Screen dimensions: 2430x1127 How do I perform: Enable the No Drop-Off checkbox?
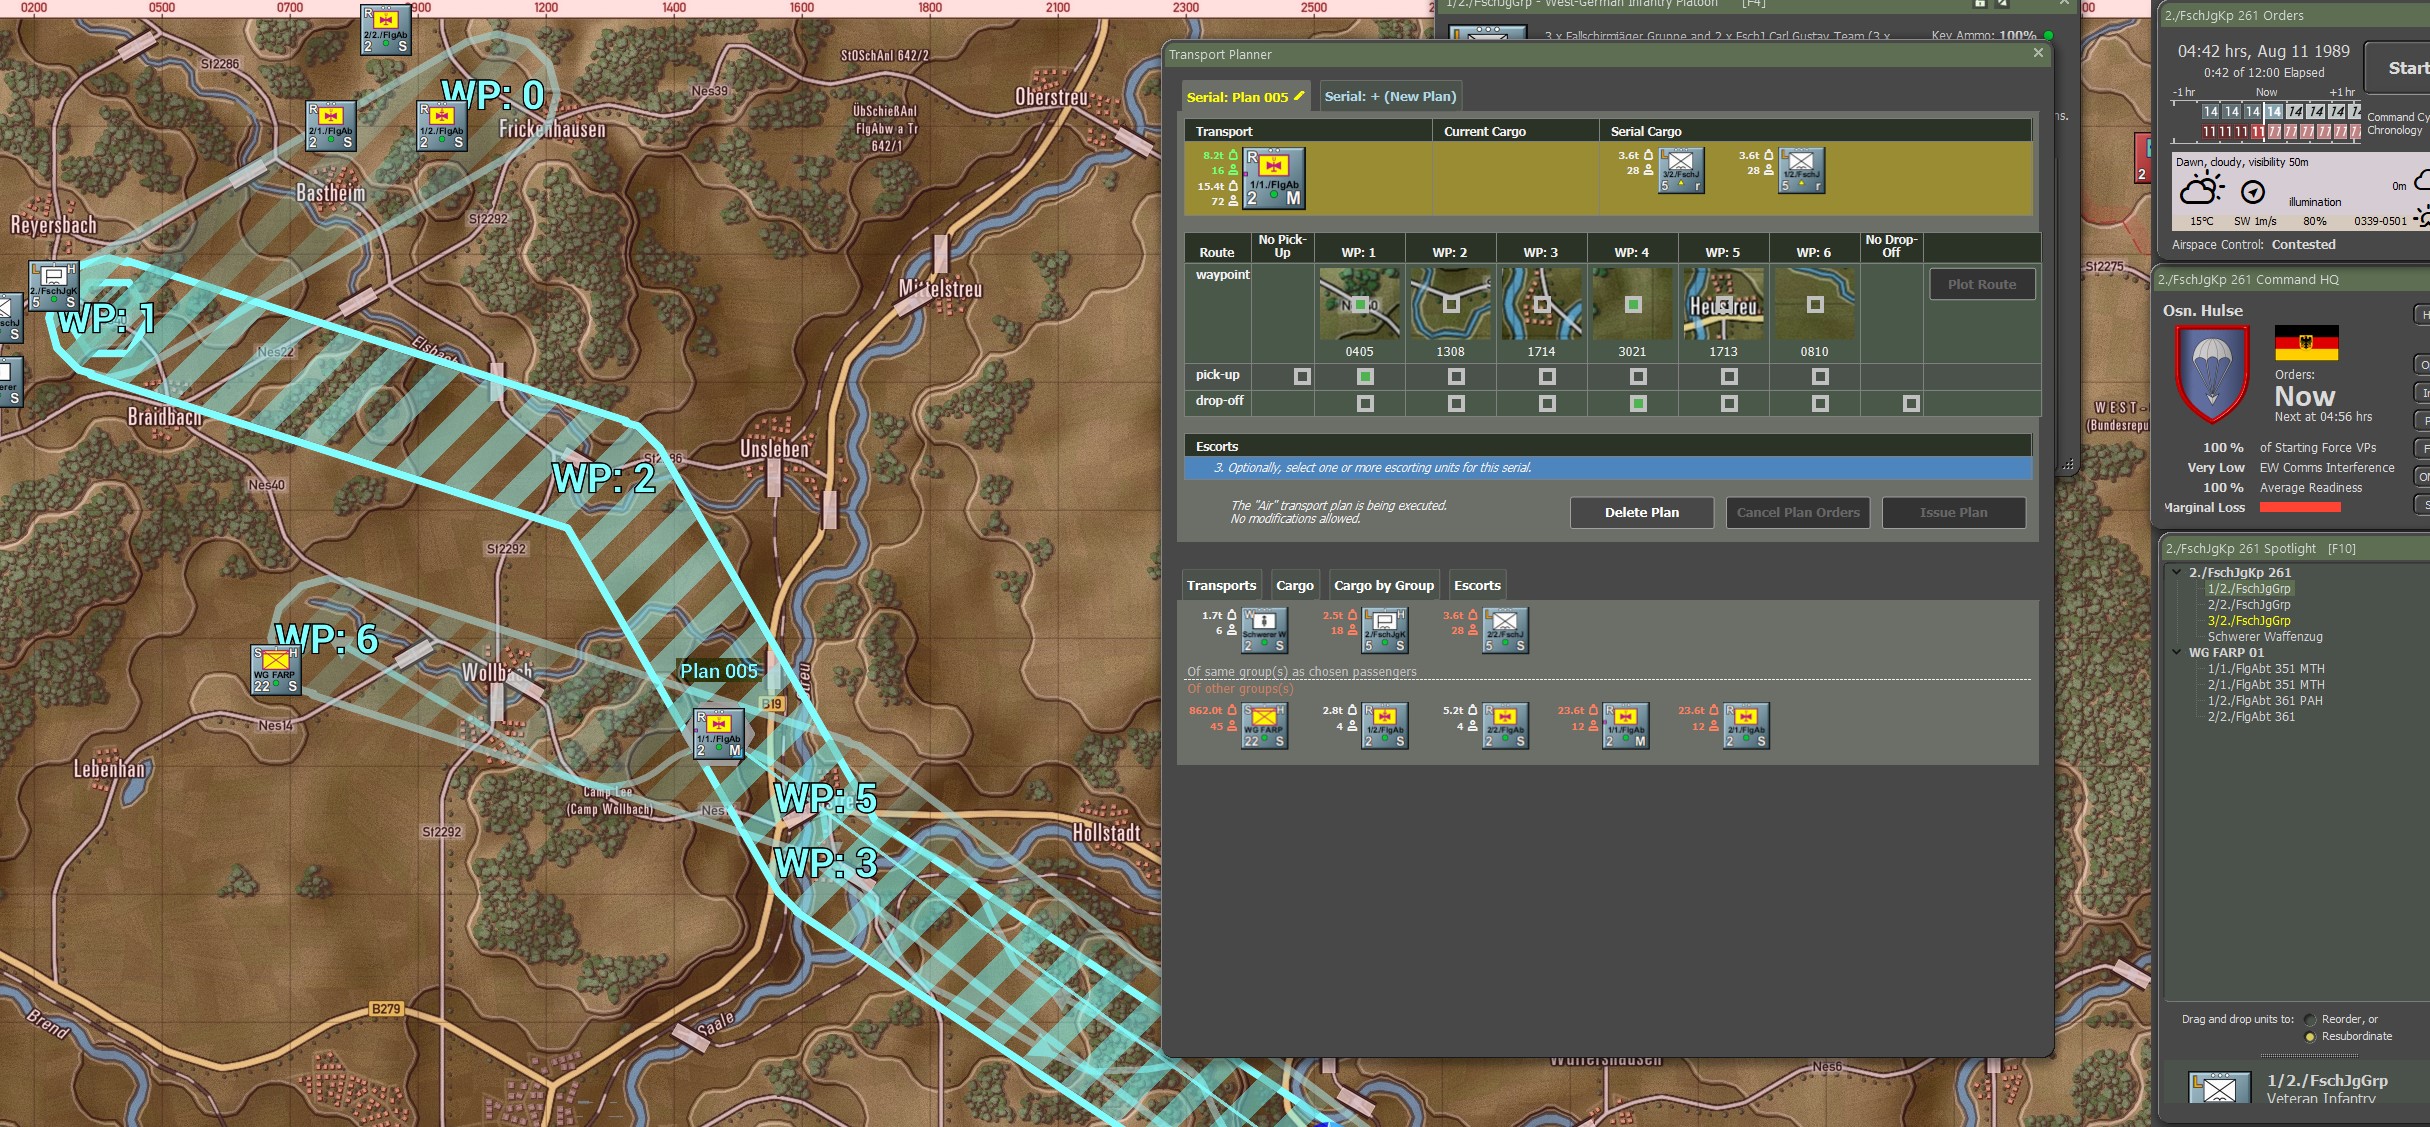pos(1911,404)
